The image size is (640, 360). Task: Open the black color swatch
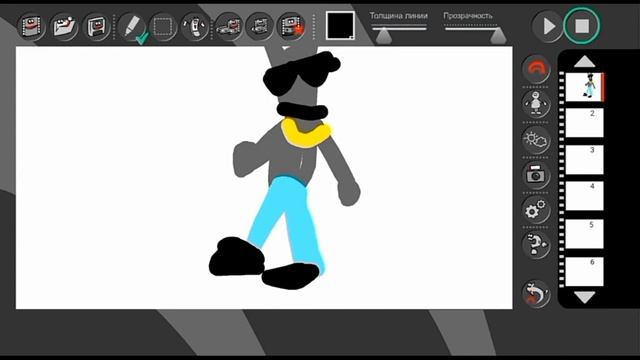click(340, 25)
